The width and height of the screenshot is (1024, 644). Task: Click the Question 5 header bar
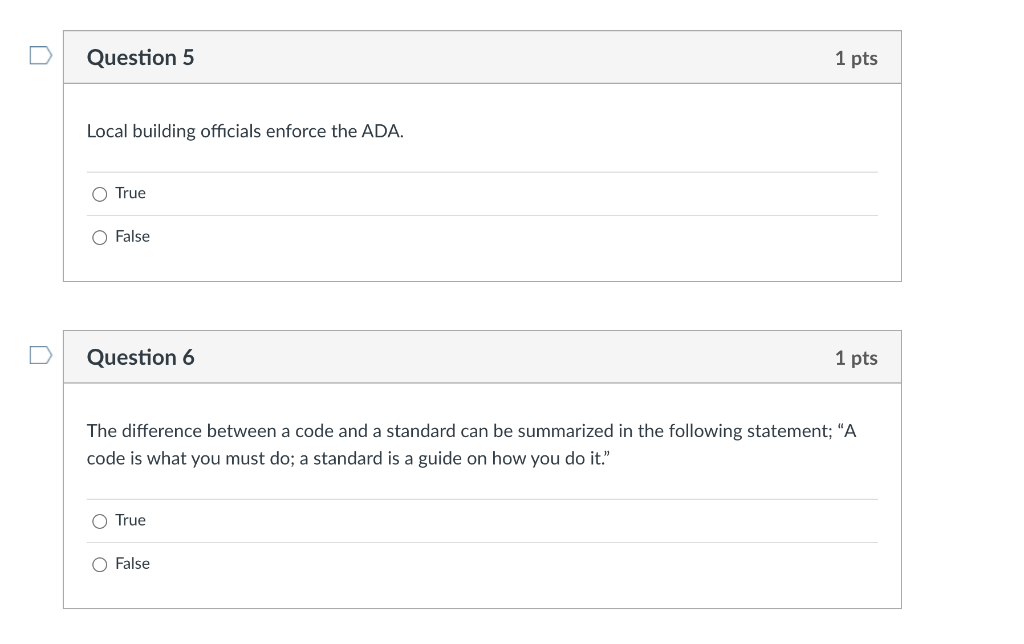click(482, 57)
